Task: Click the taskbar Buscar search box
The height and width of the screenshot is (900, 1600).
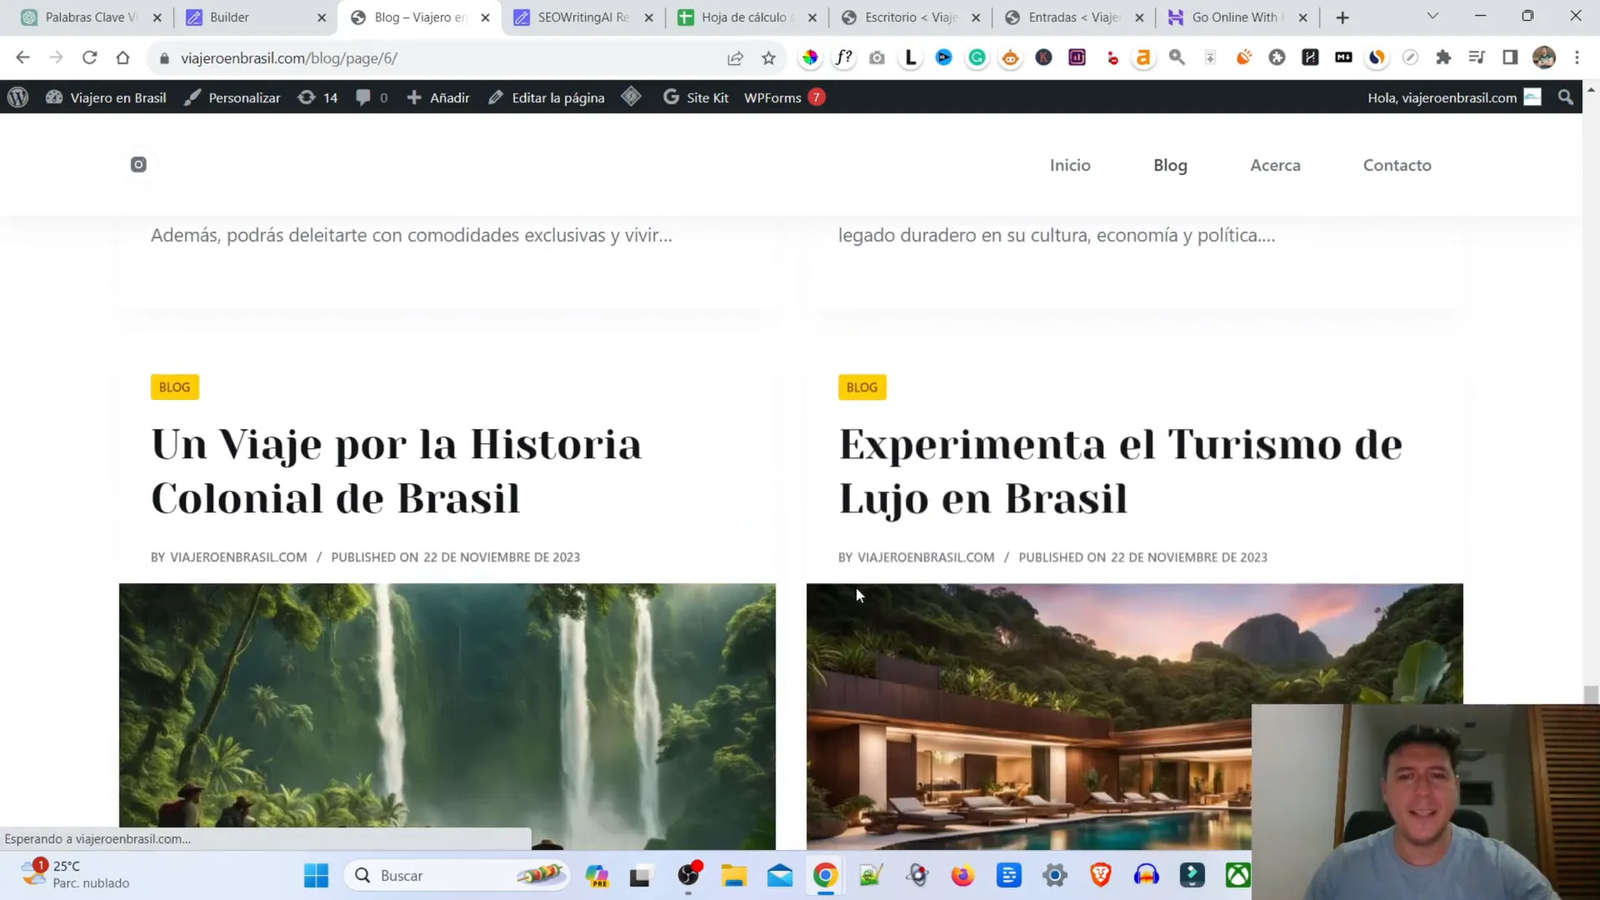Action: pyautogui.click(x=457, y=875)
